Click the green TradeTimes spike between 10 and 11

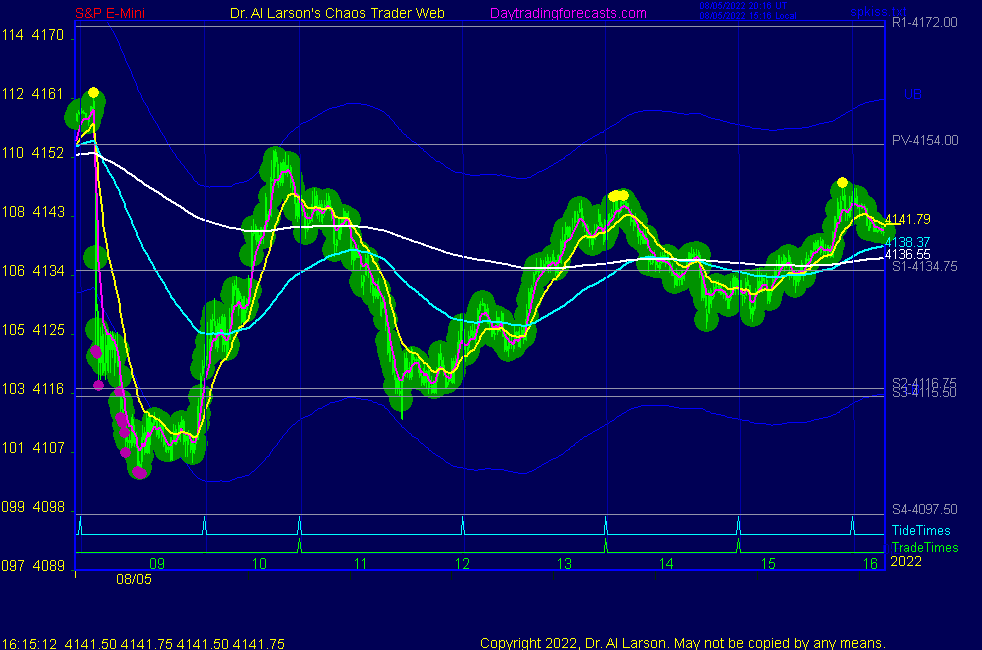pos(299,545)
